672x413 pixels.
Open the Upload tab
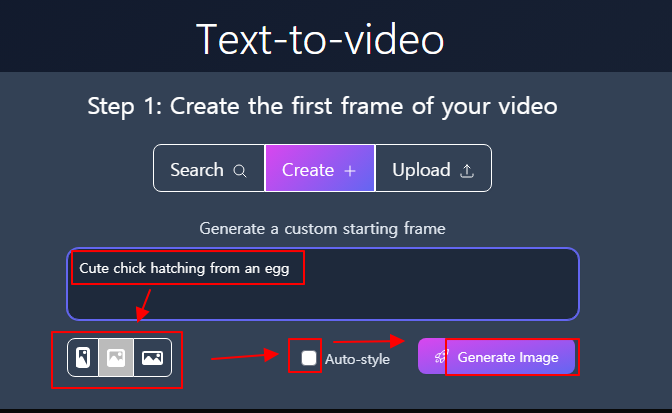433,168
